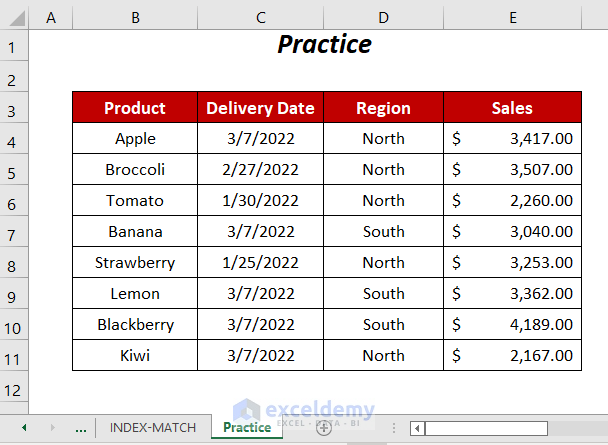The width and height of the screenshot is (608, 445).
Task: Click row 7 header
Action: pos(14,232)
